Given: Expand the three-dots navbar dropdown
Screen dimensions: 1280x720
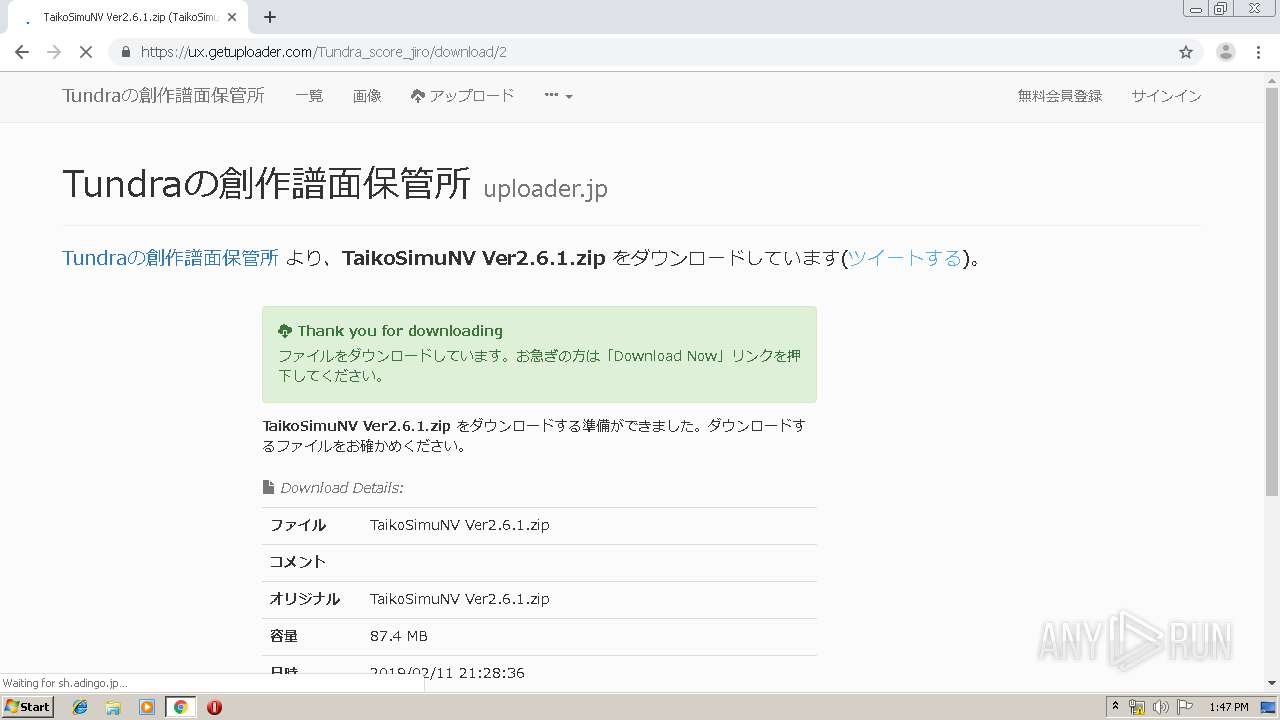Looking at the screenshot, I should point(558,96).
